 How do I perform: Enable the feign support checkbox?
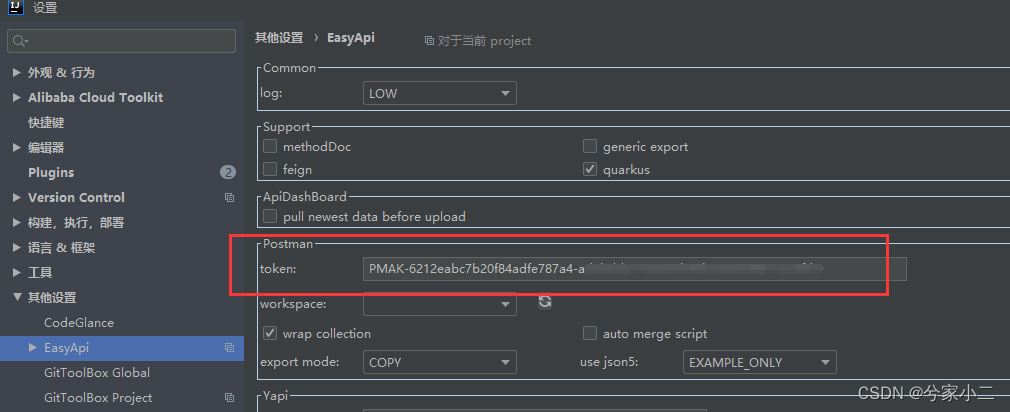coord(270,169)
